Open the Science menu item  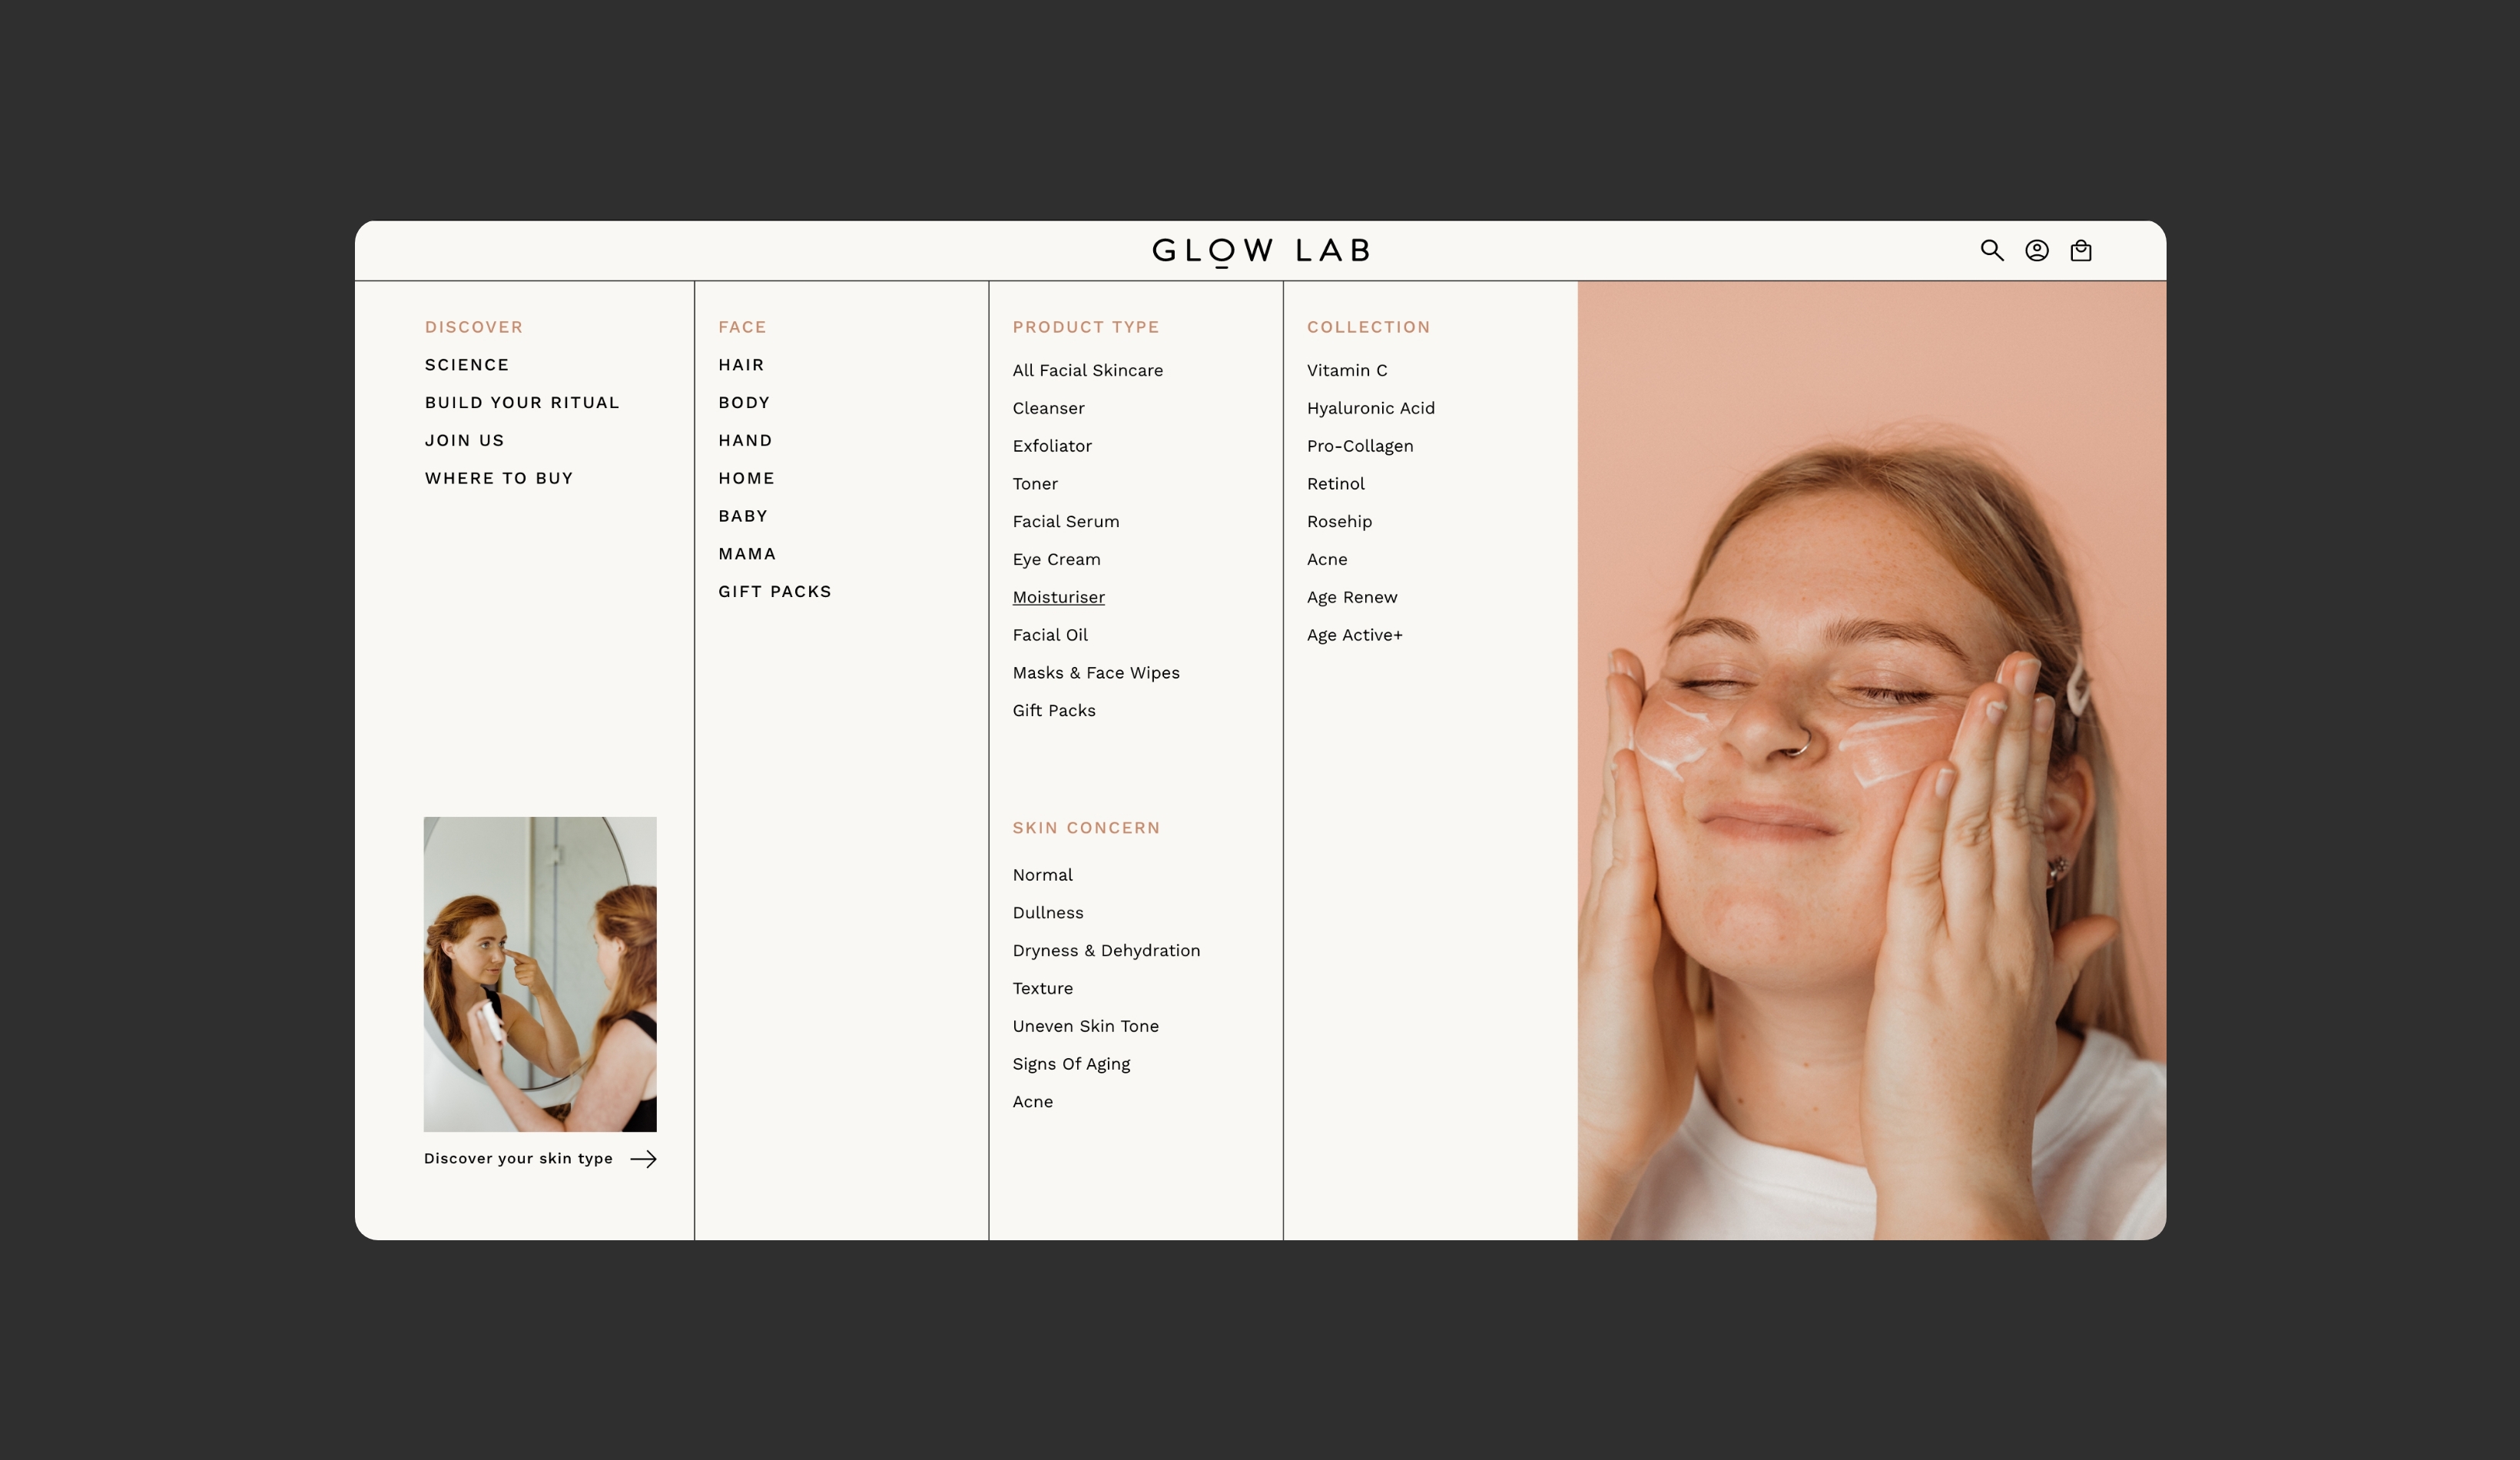tap(467, 365)
